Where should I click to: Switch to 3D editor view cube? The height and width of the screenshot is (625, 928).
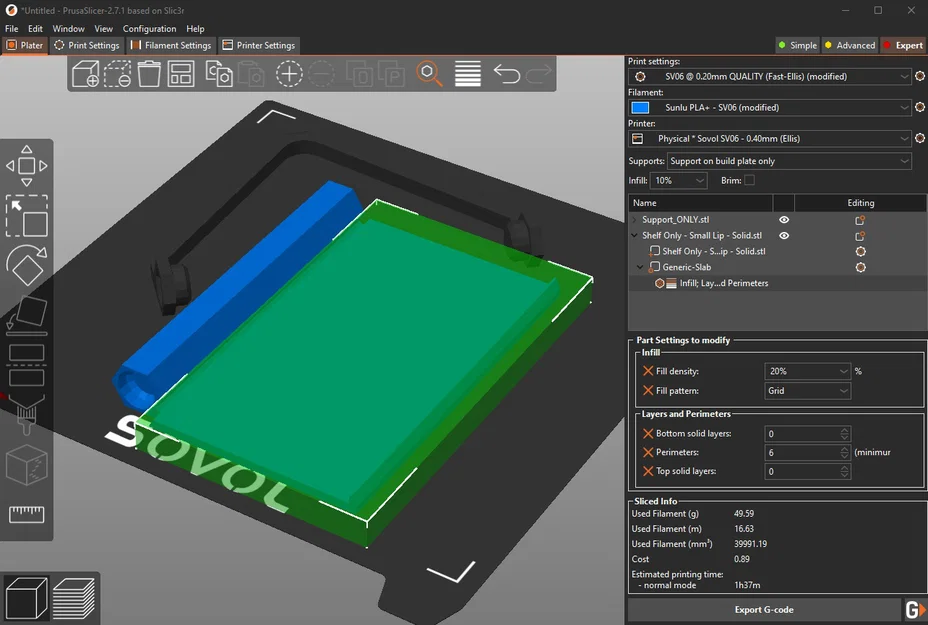[25, 598]
